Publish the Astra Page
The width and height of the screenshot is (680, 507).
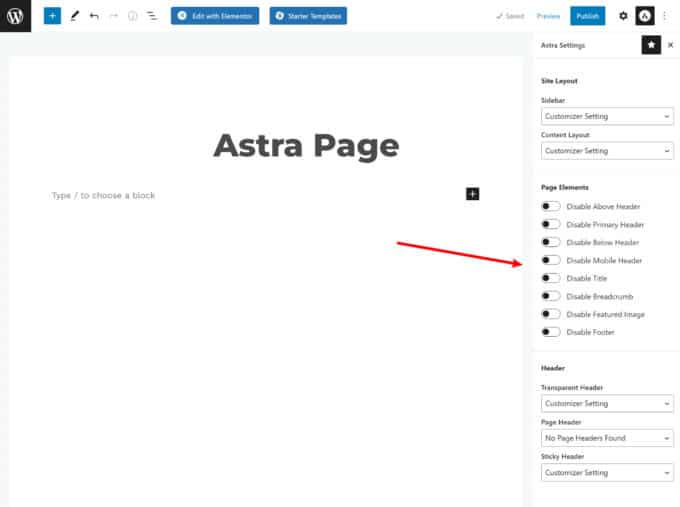587,16
